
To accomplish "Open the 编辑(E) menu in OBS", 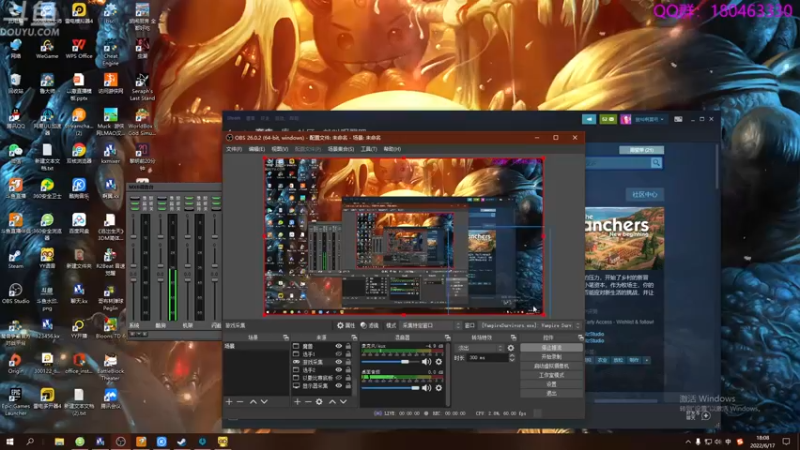I will (x=256, y=149).
